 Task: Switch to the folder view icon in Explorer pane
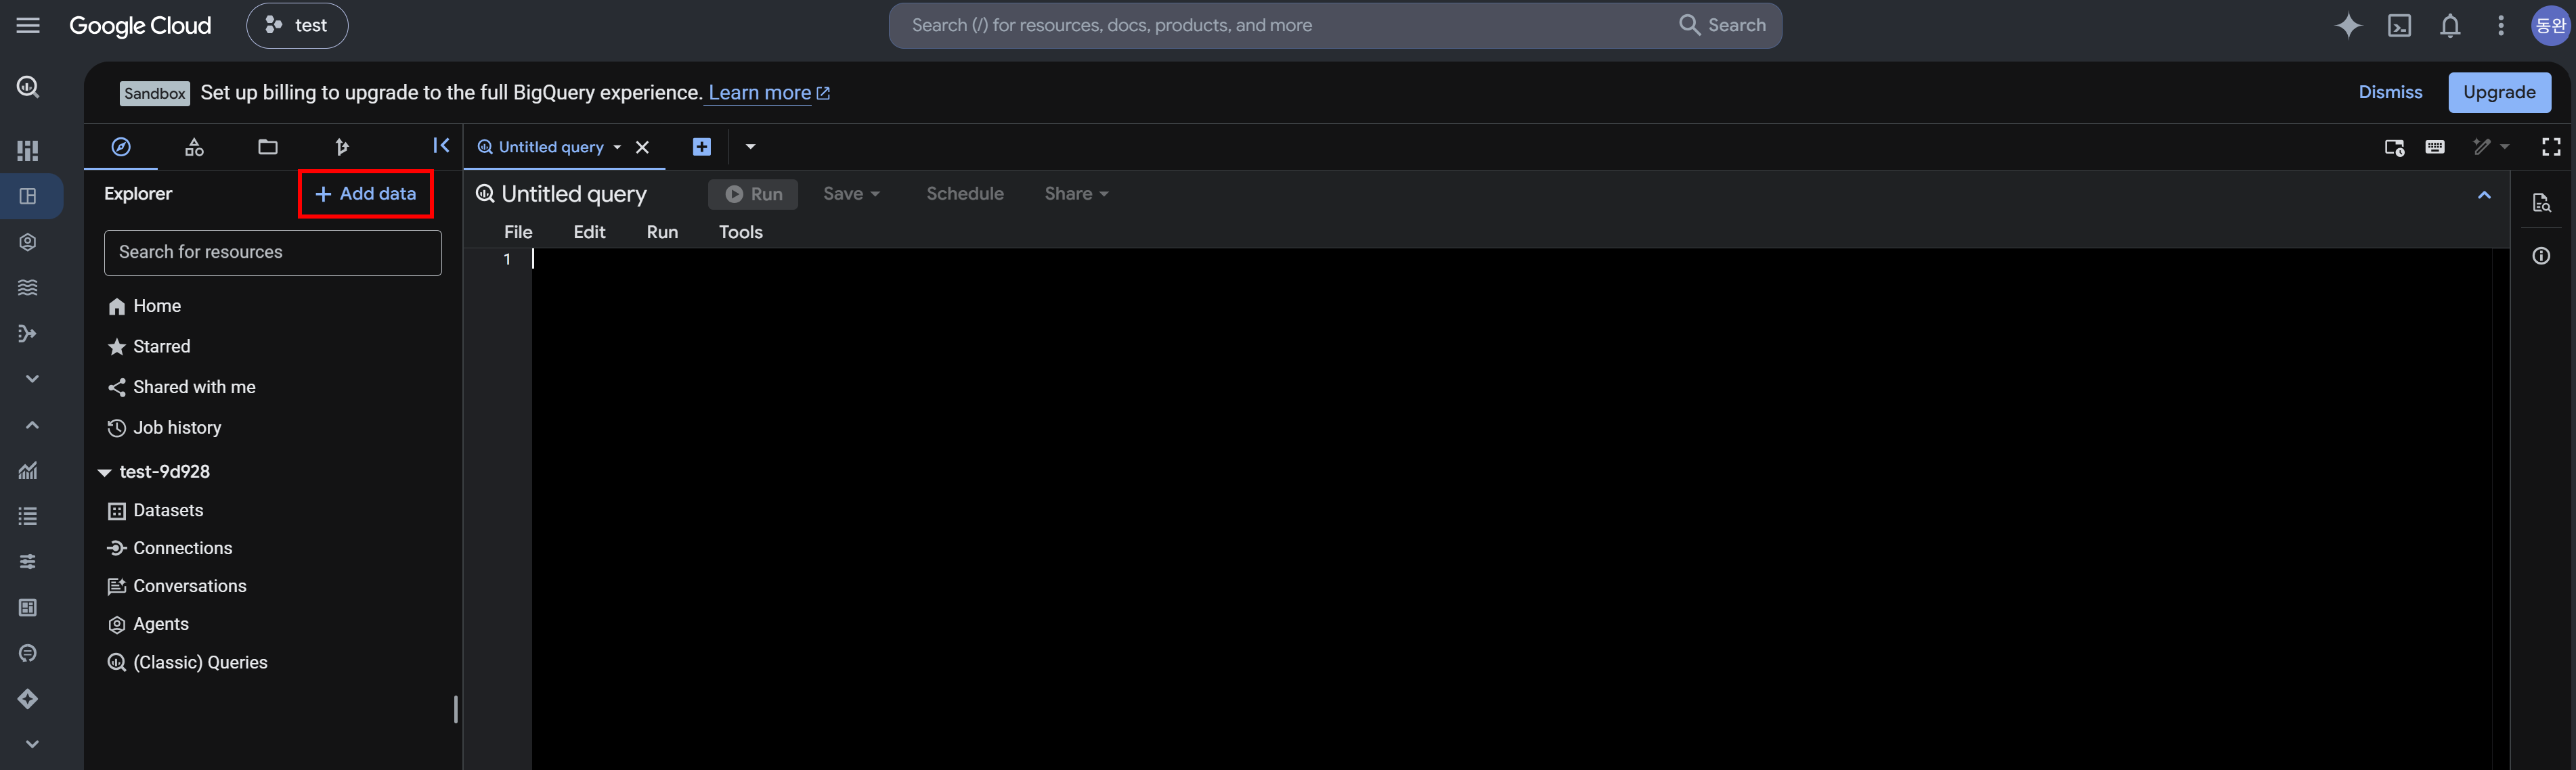(268, 147)
